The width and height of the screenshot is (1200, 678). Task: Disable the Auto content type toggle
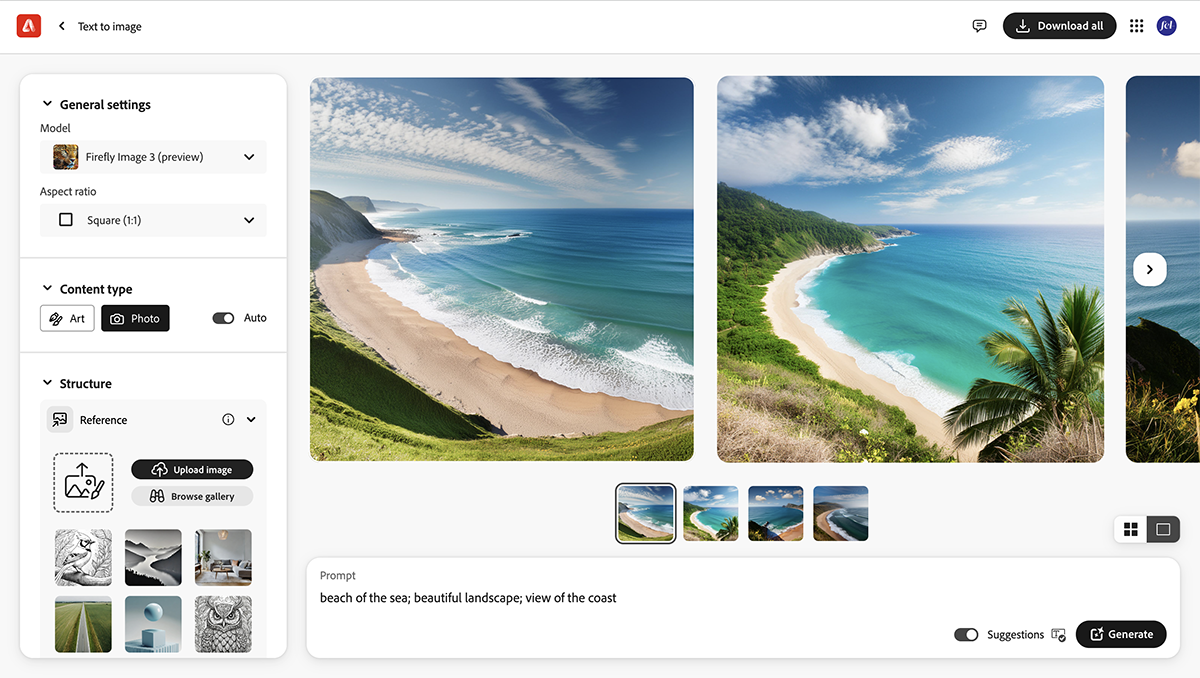pyautogui.click(x=221, y=317)
